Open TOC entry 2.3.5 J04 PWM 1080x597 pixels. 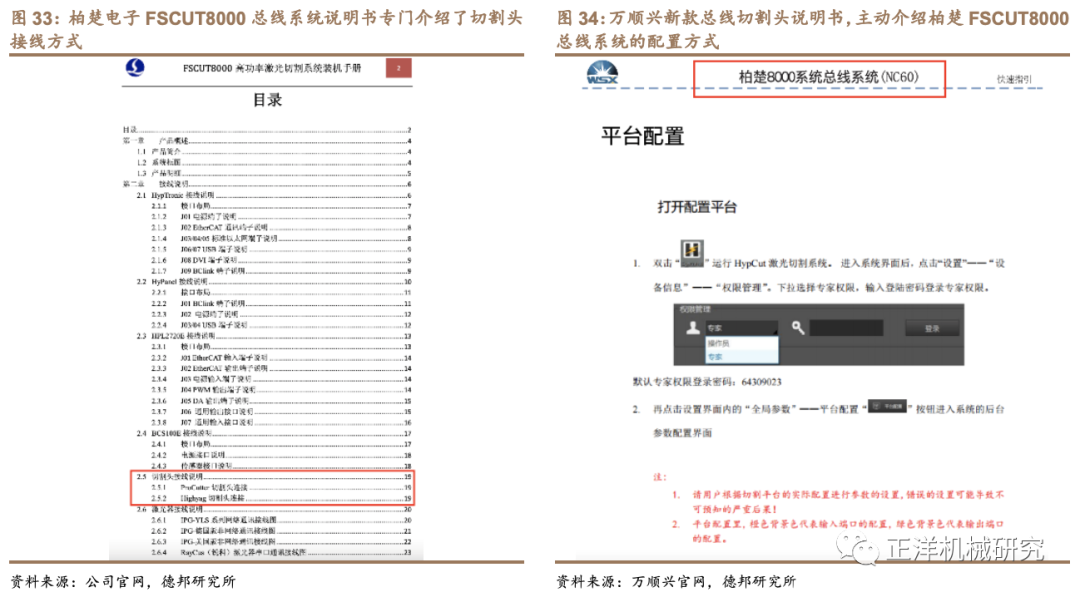coord(281,390)
